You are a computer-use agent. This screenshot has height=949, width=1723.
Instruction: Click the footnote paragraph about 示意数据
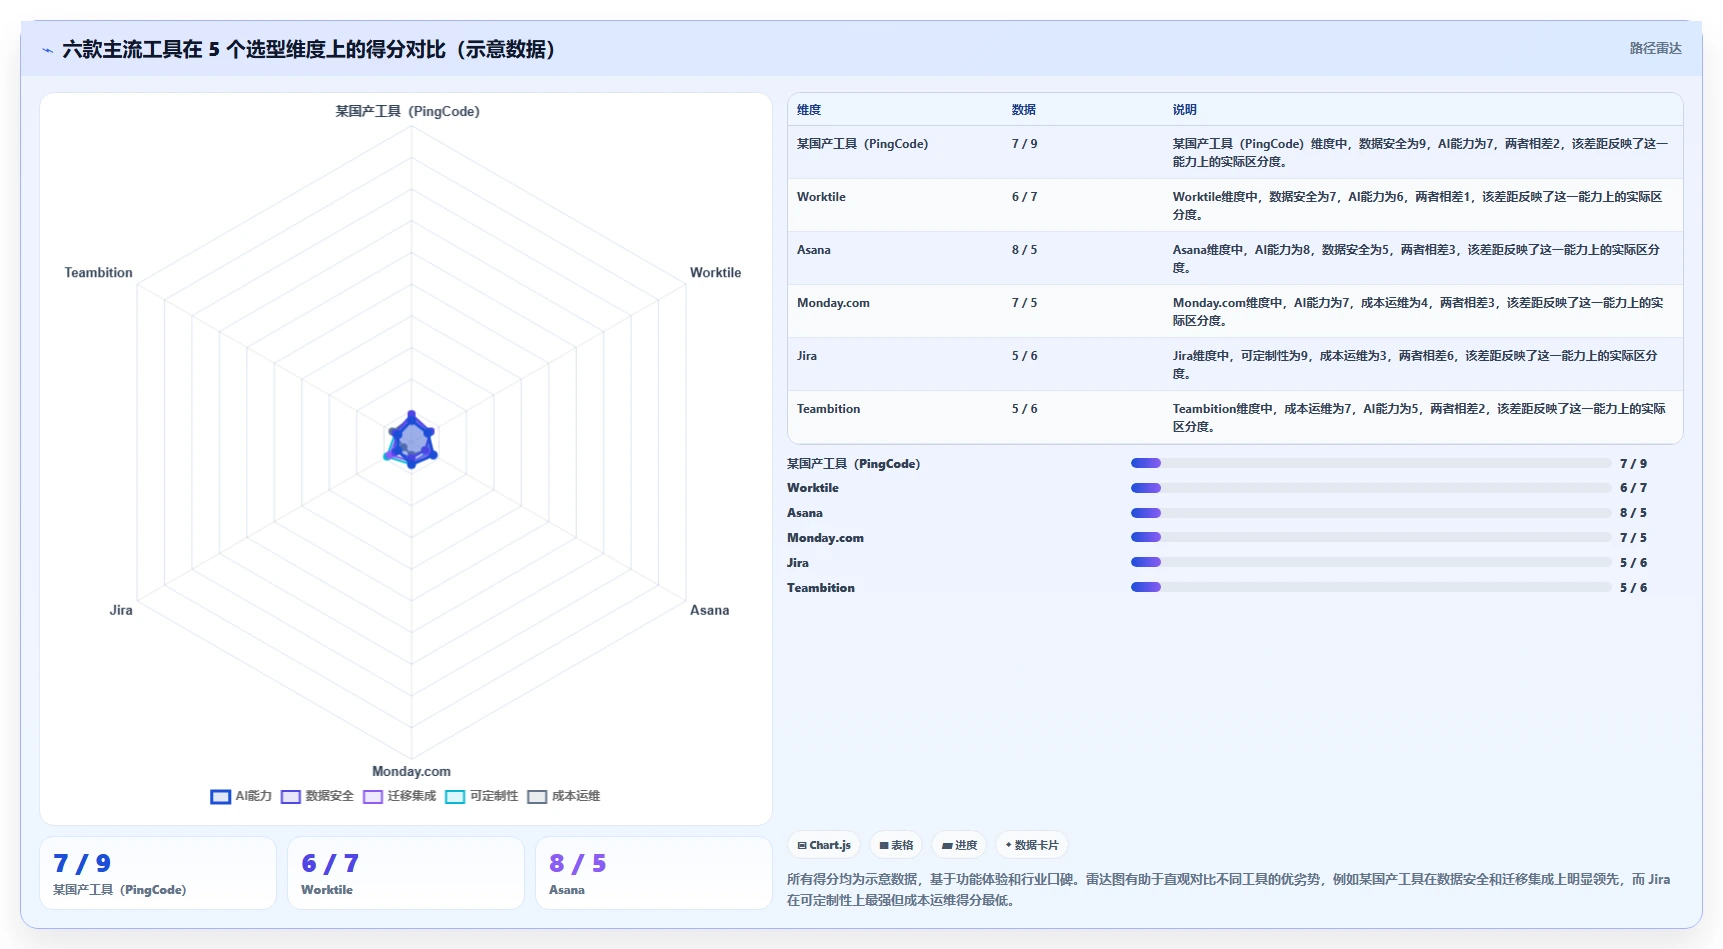1228,890
